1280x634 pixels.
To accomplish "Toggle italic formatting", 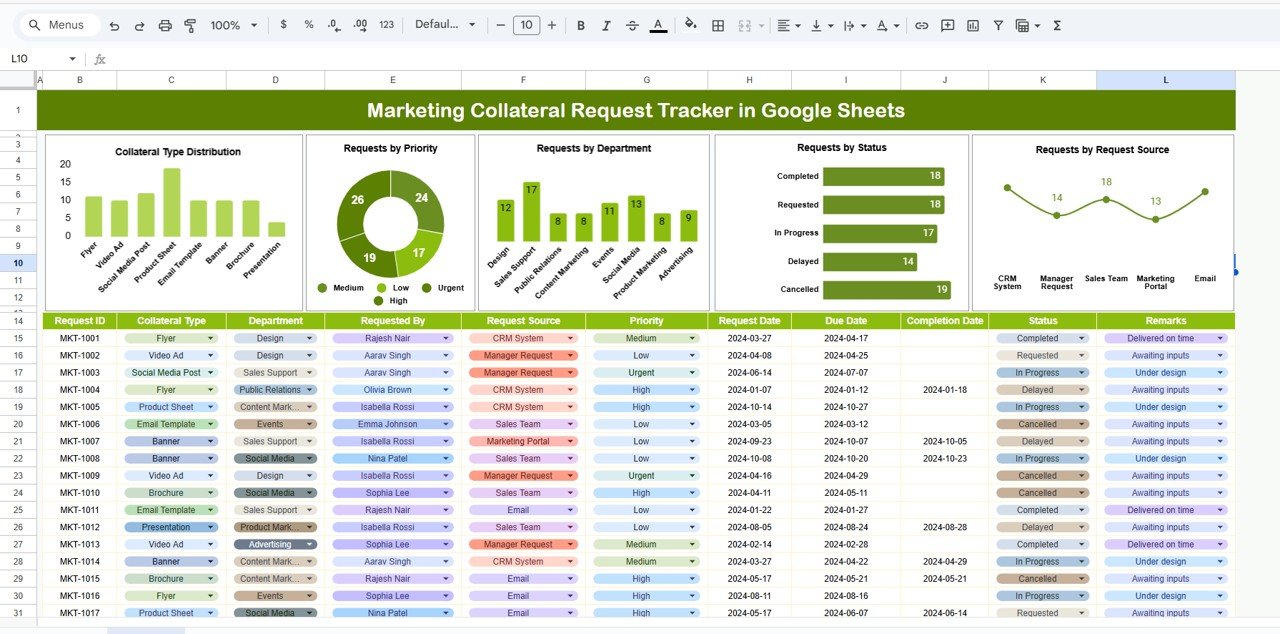I will pyautogui.click(x=606, y=25).
